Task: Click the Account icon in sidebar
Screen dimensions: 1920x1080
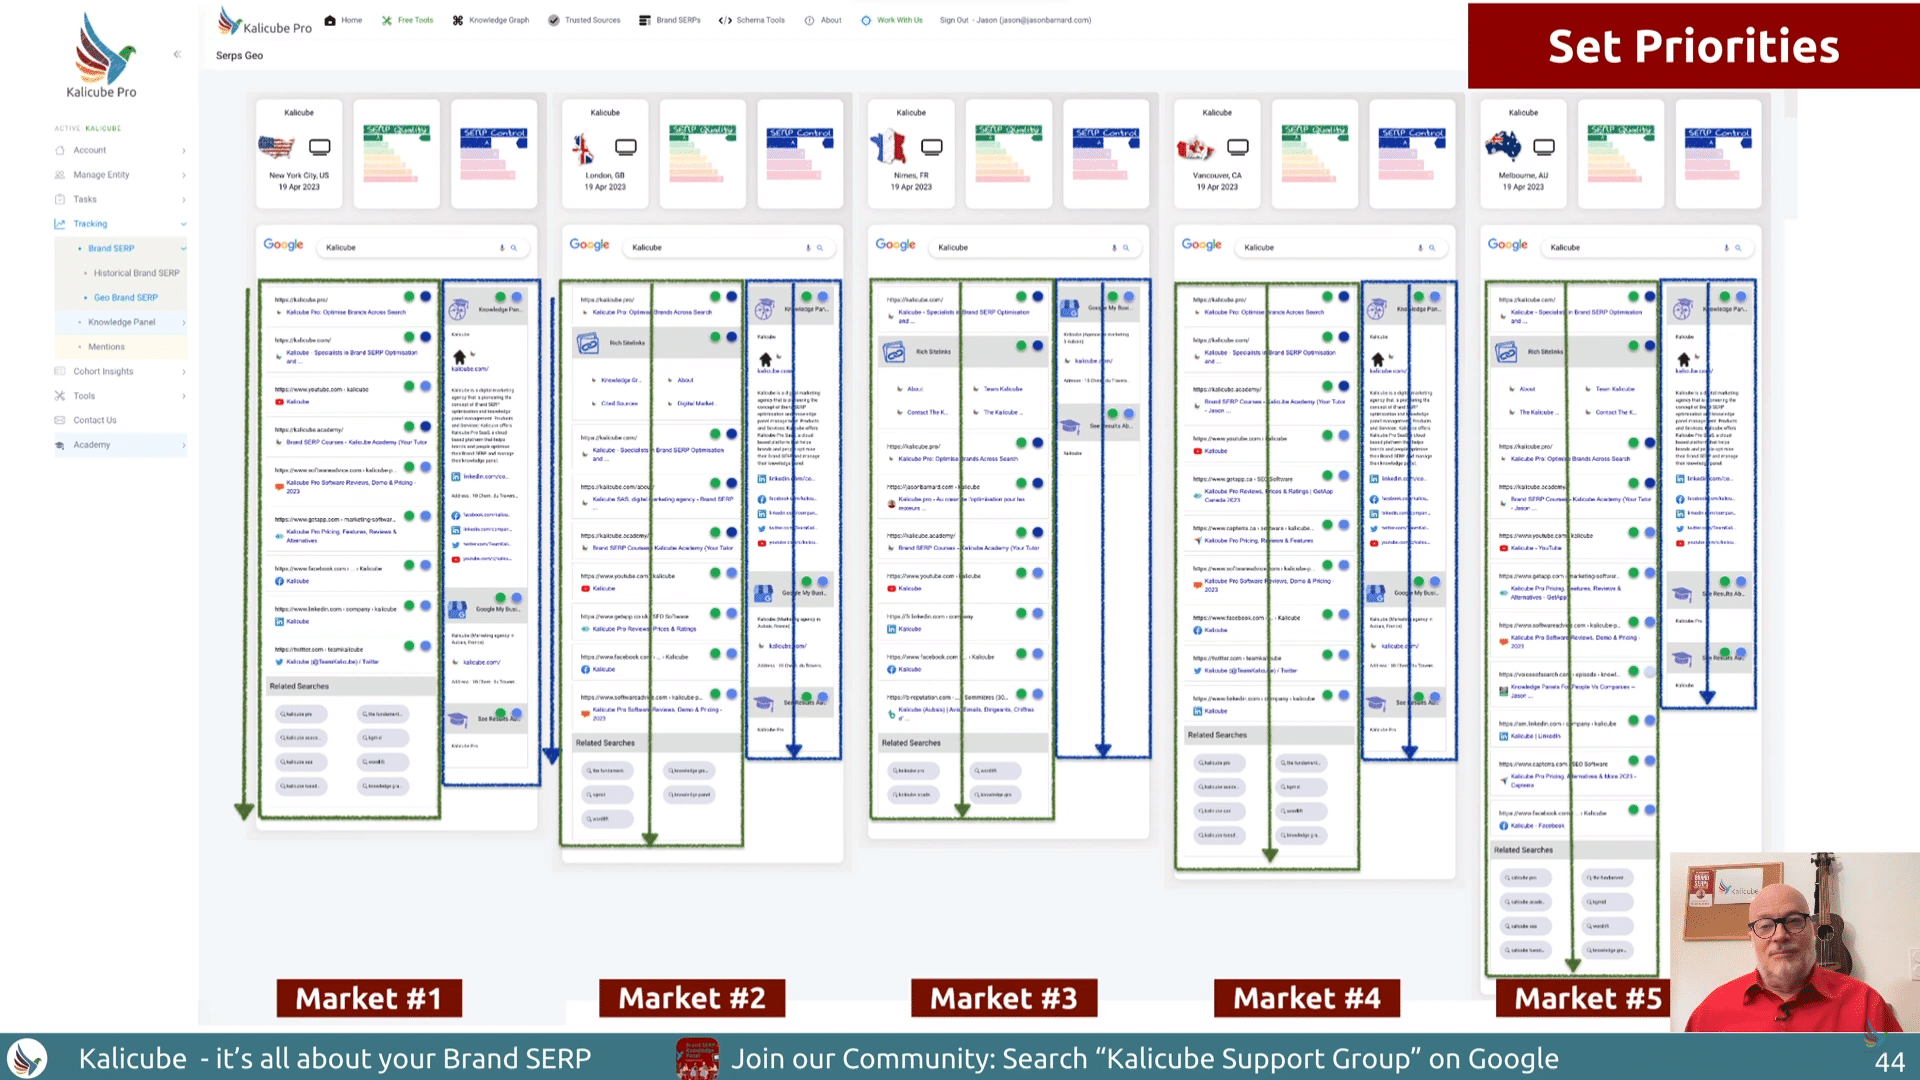Action: pos(60,150)
